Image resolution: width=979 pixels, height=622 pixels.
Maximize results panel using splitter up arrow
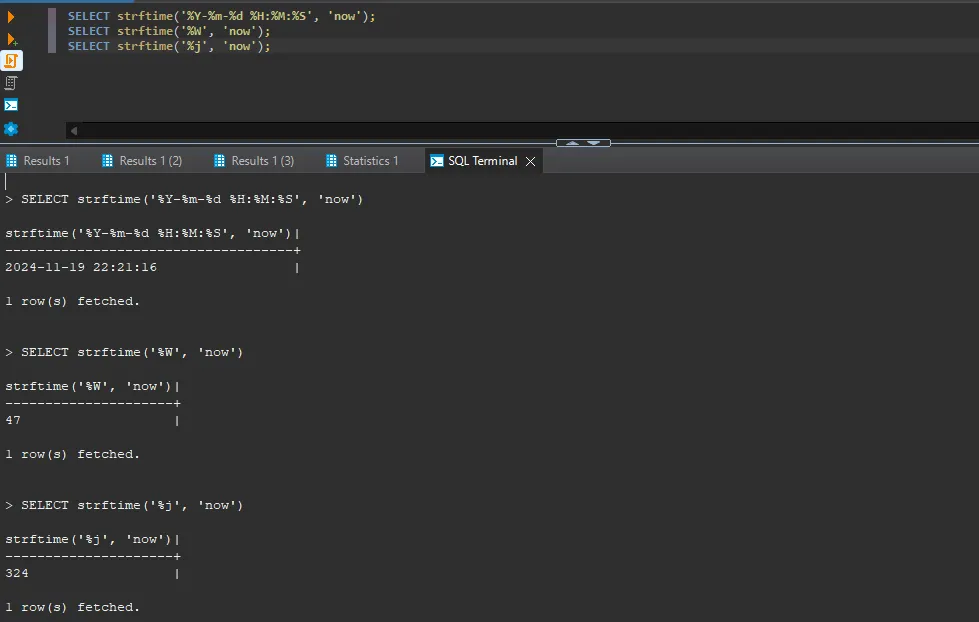[572, 143]
